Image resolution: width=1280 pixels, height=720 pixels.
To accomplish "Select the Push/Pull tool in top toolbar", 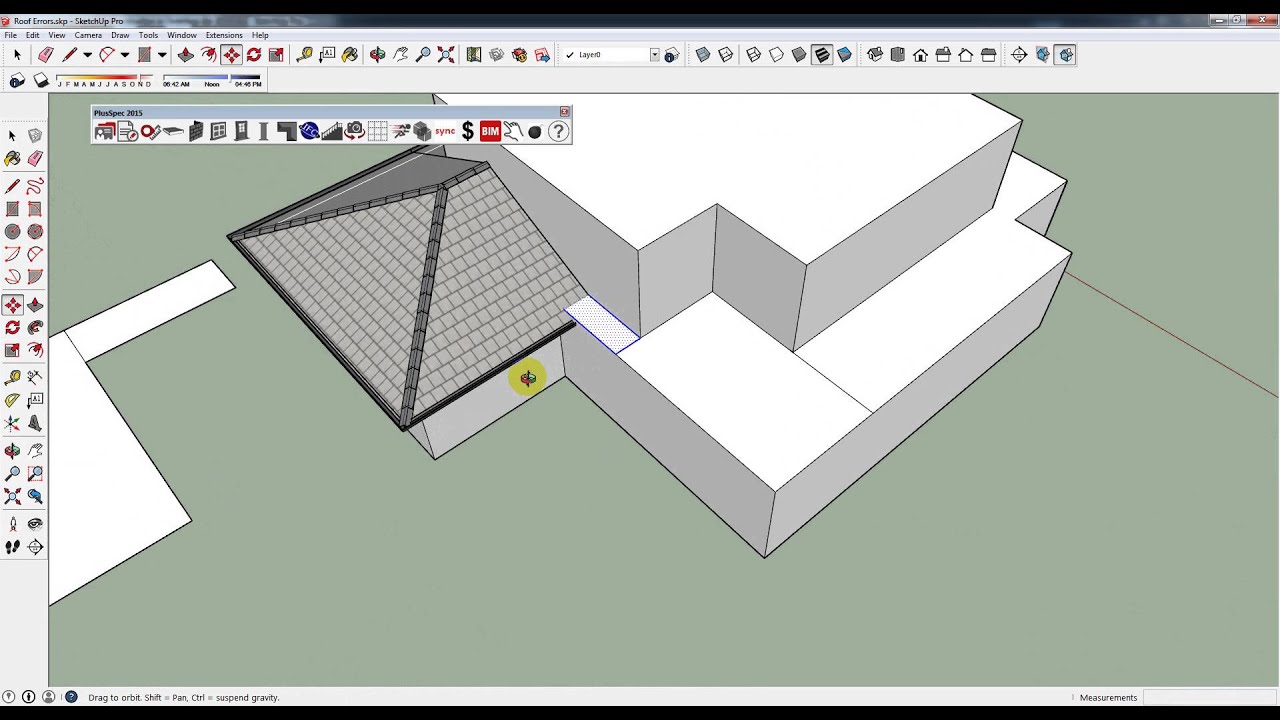I will (x=185, y=55).
